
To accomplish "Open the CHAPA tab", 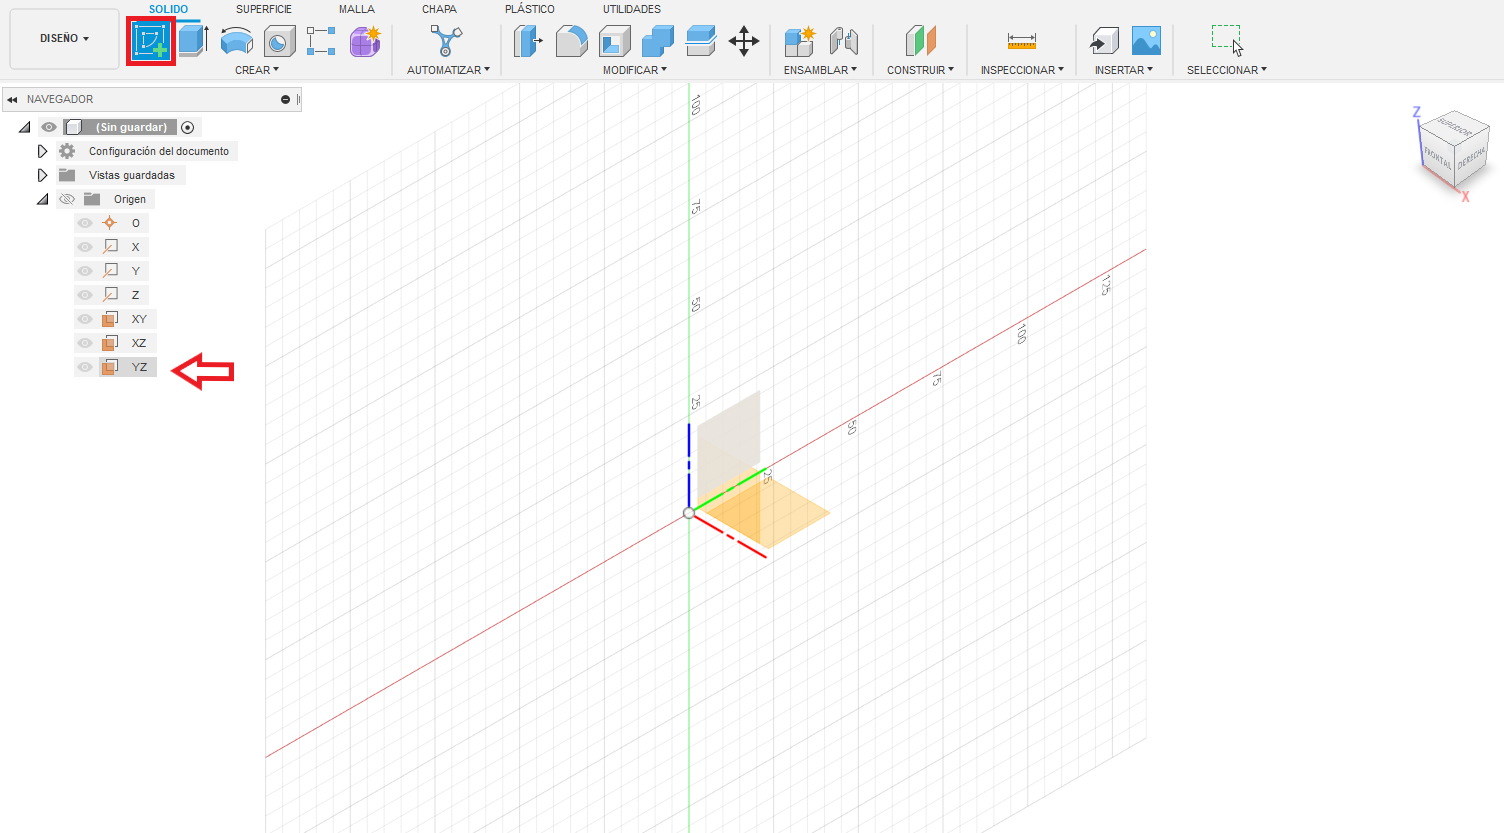I will click(x=439, y=9).
